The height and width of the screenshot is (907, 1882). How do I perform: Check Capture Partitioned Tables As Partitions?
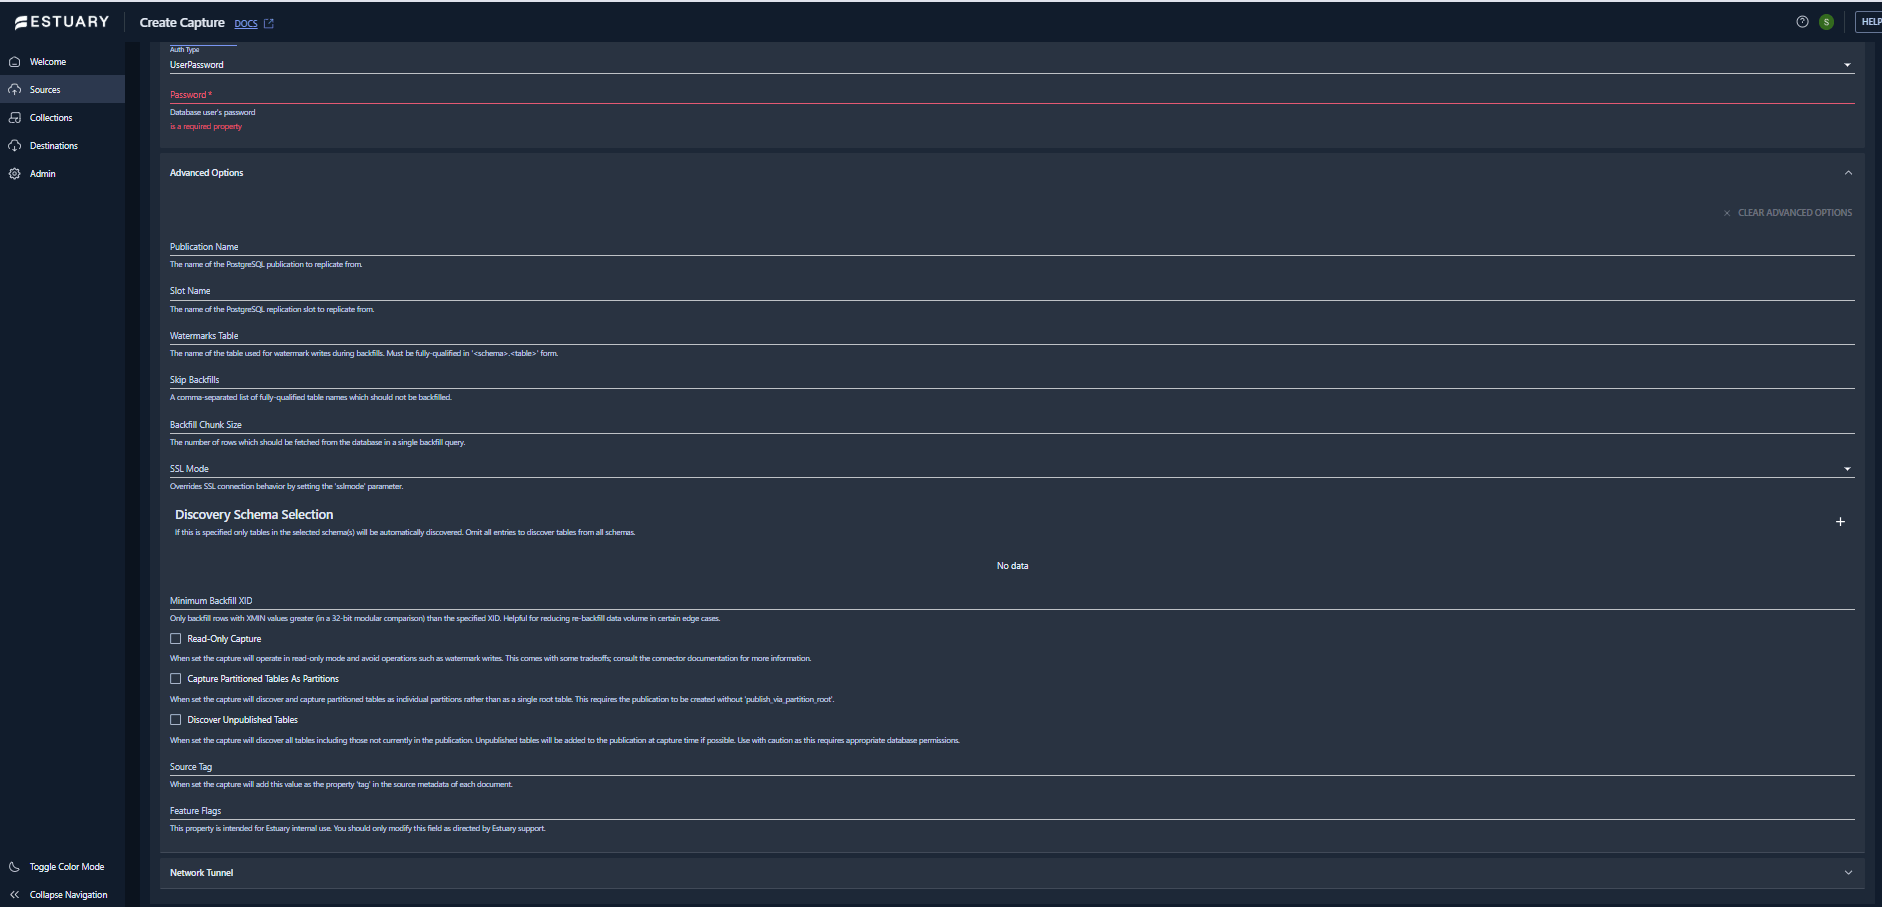(x=175, y=678)
